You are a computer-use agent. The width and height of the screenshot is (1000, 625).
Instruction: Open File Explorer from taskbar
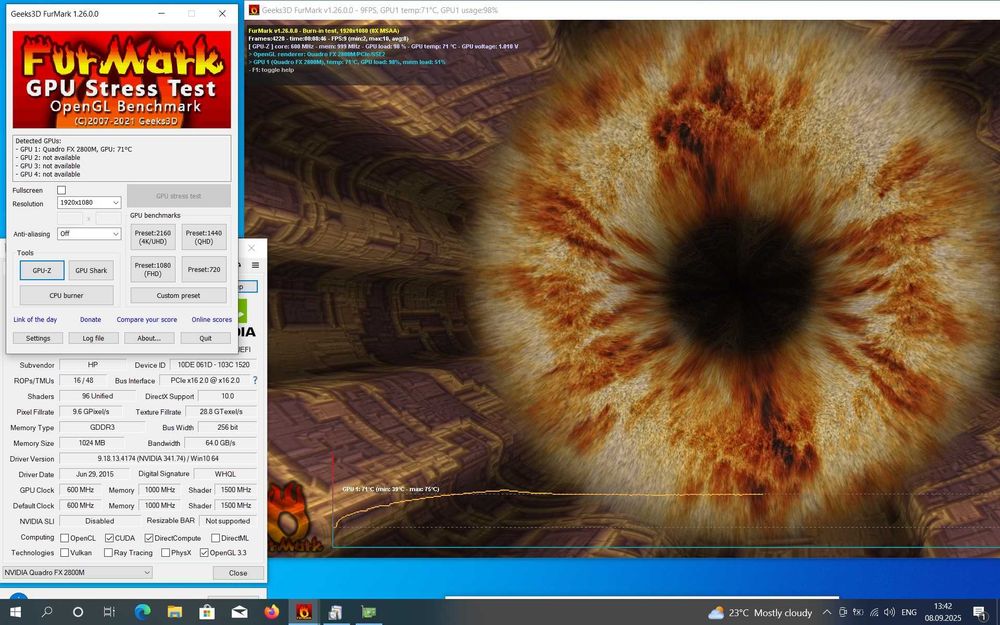(175, 612)
